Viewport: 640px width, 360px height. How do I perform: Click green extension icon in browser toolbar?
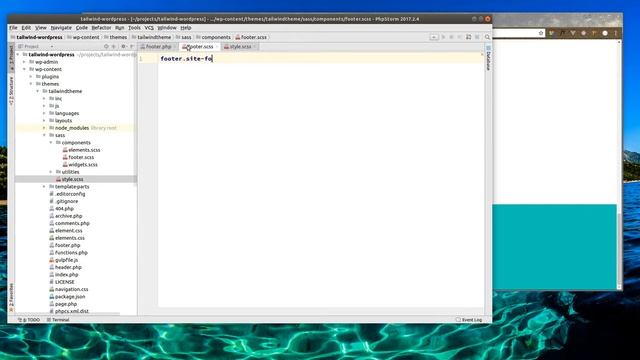coord(551,33)
